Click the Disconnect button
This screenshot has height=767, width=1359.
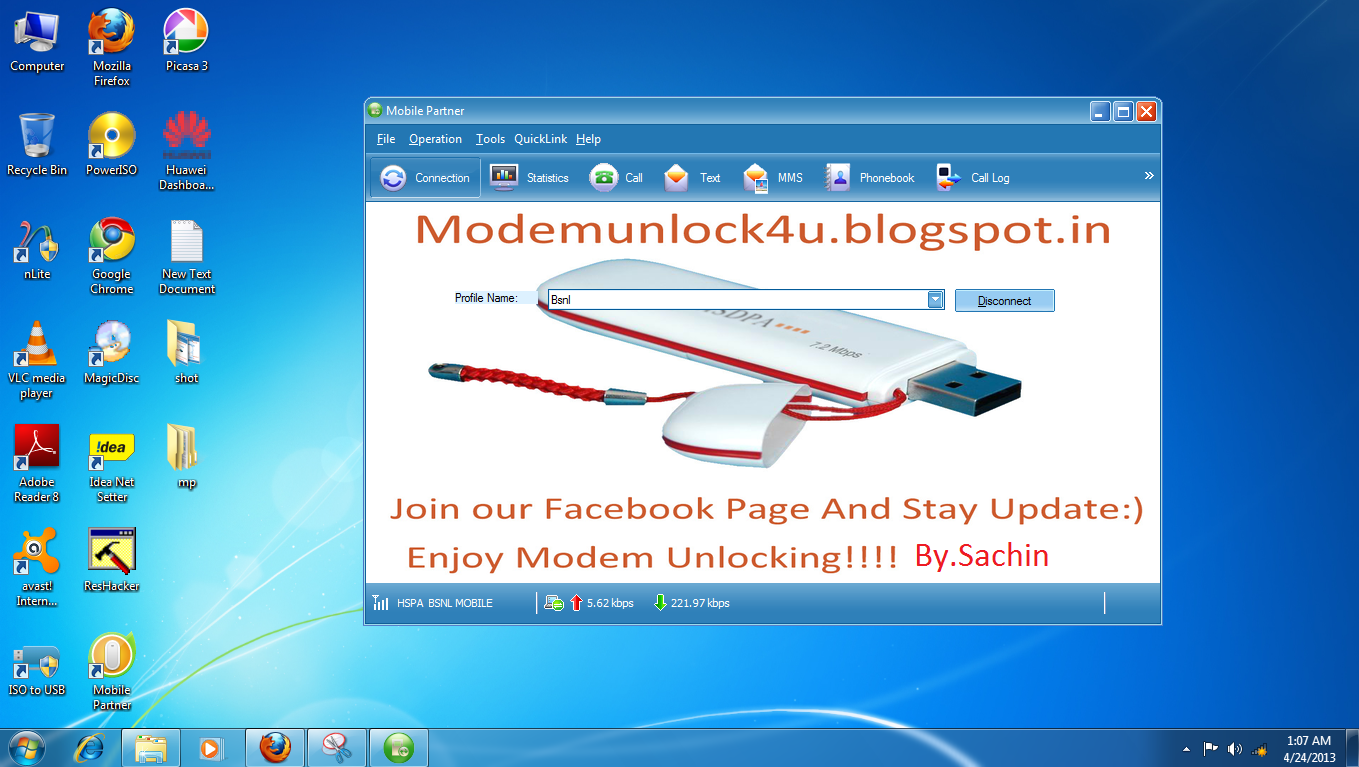point(1004,300)
